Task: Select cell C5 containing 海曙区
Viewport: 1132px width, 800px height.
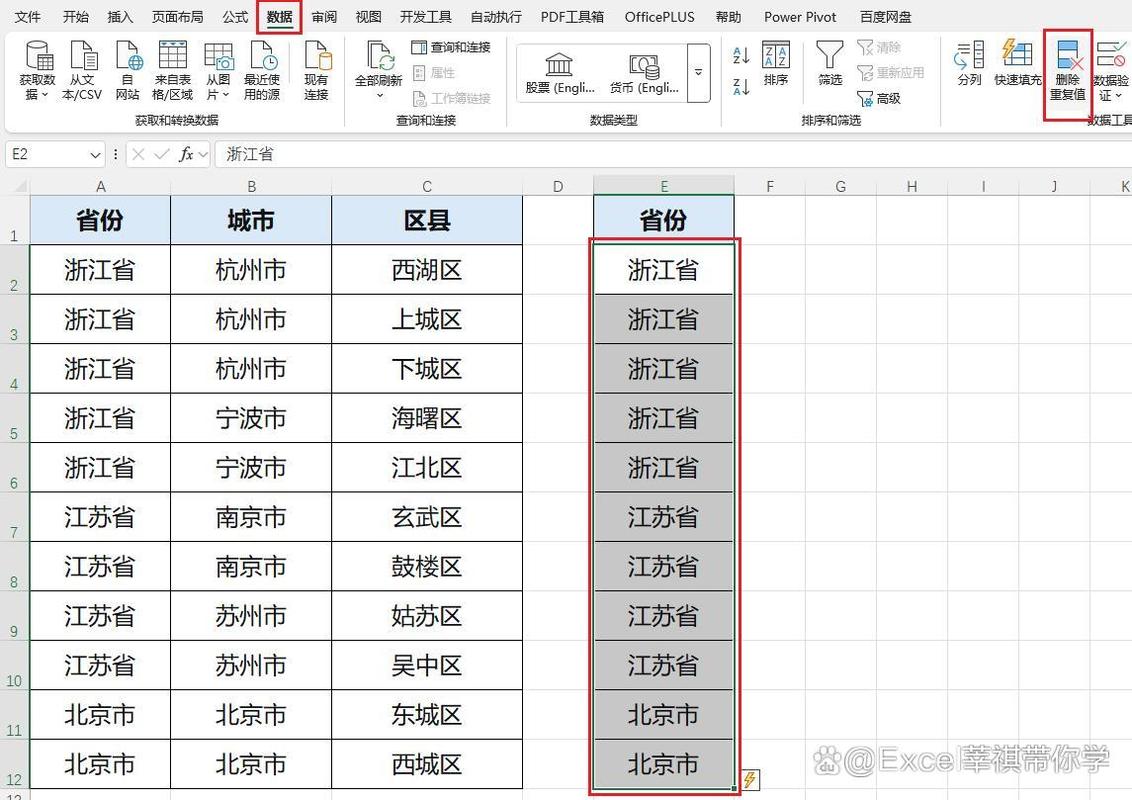Action: (x=427, y=418)
